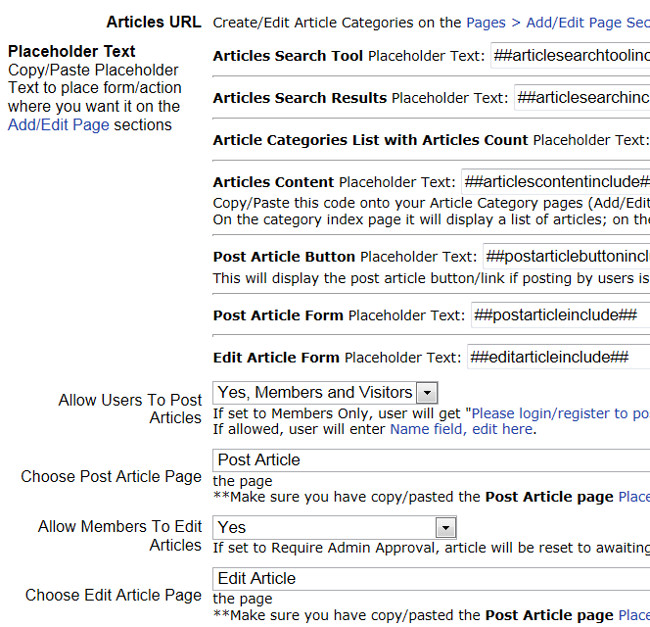Select the Post Article Button placeholder field
The width and height of the screenshot is (650, 627).
point(566,255)
